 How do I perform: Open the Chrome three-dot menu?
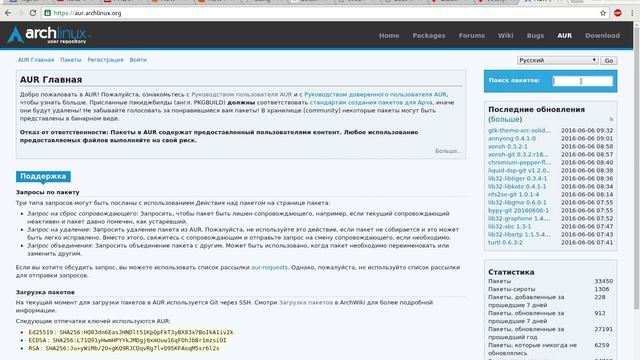632,13
